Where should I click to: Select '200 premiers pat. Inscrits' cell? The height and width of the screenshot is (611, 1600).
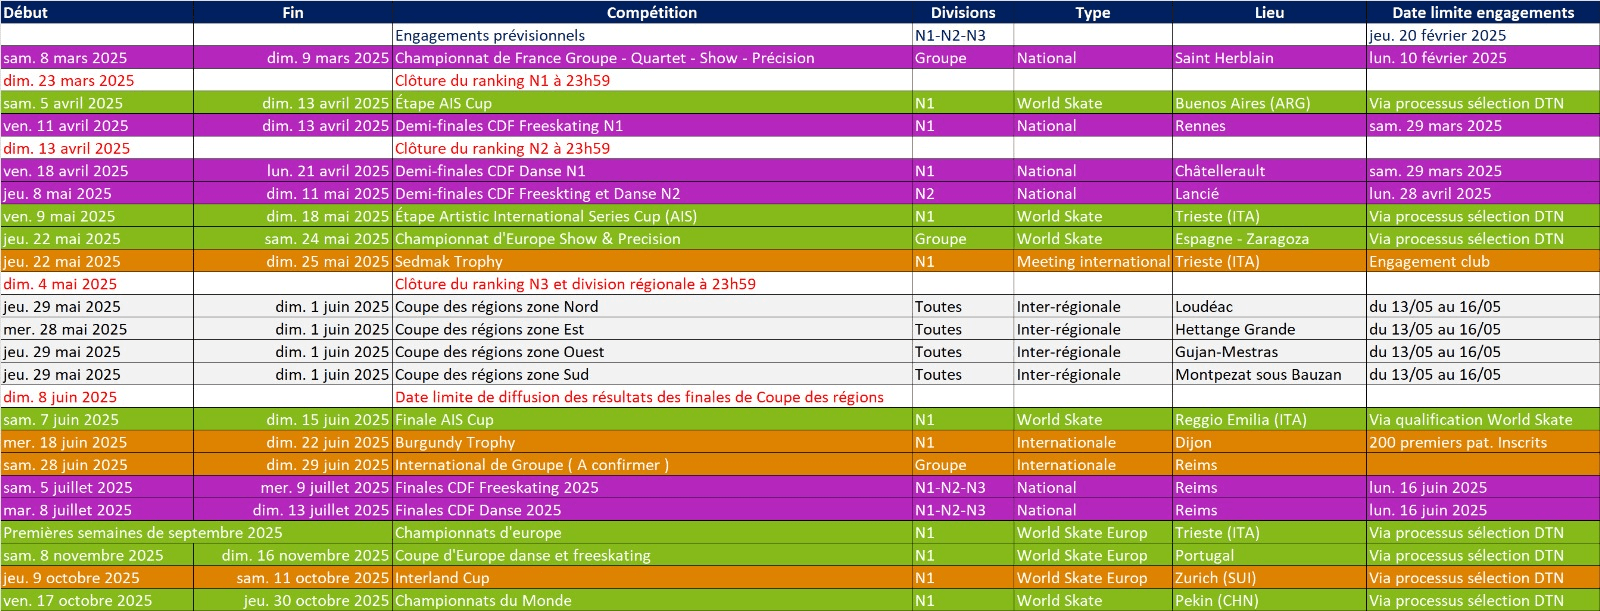(1483, 442)
